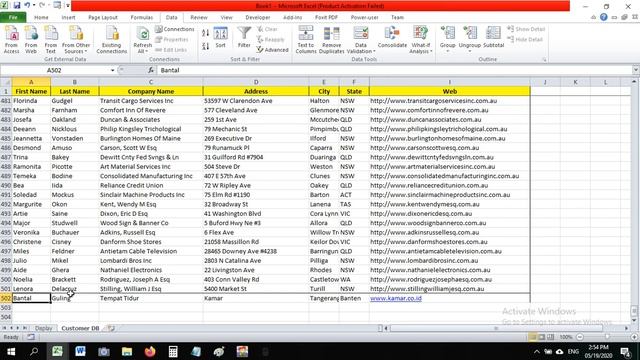The image size is (640, 360).
Task: Import data using From Web
Action: [x=31, y=39]
